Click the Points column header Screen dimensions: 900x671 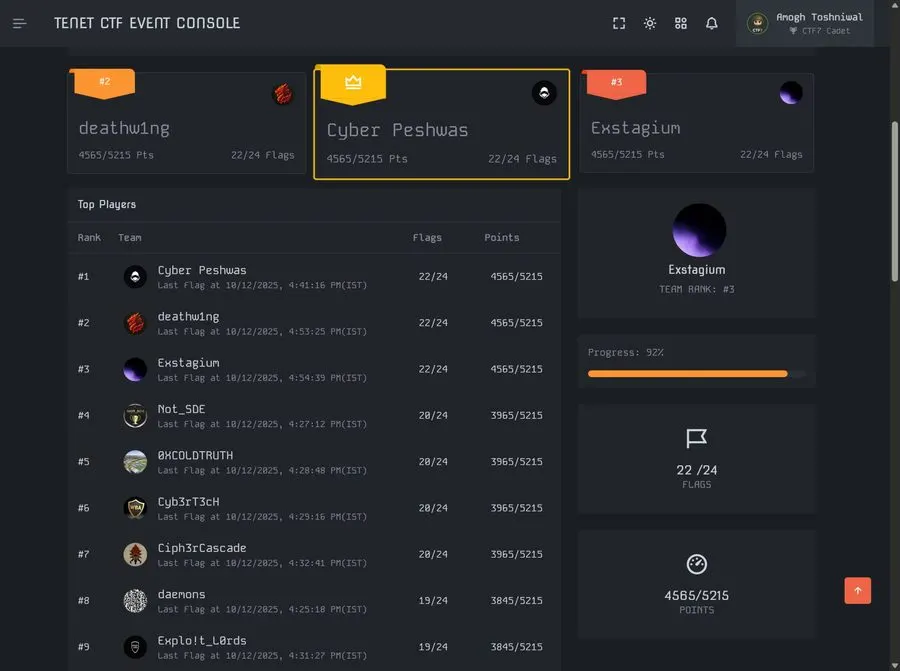point(502,238)
